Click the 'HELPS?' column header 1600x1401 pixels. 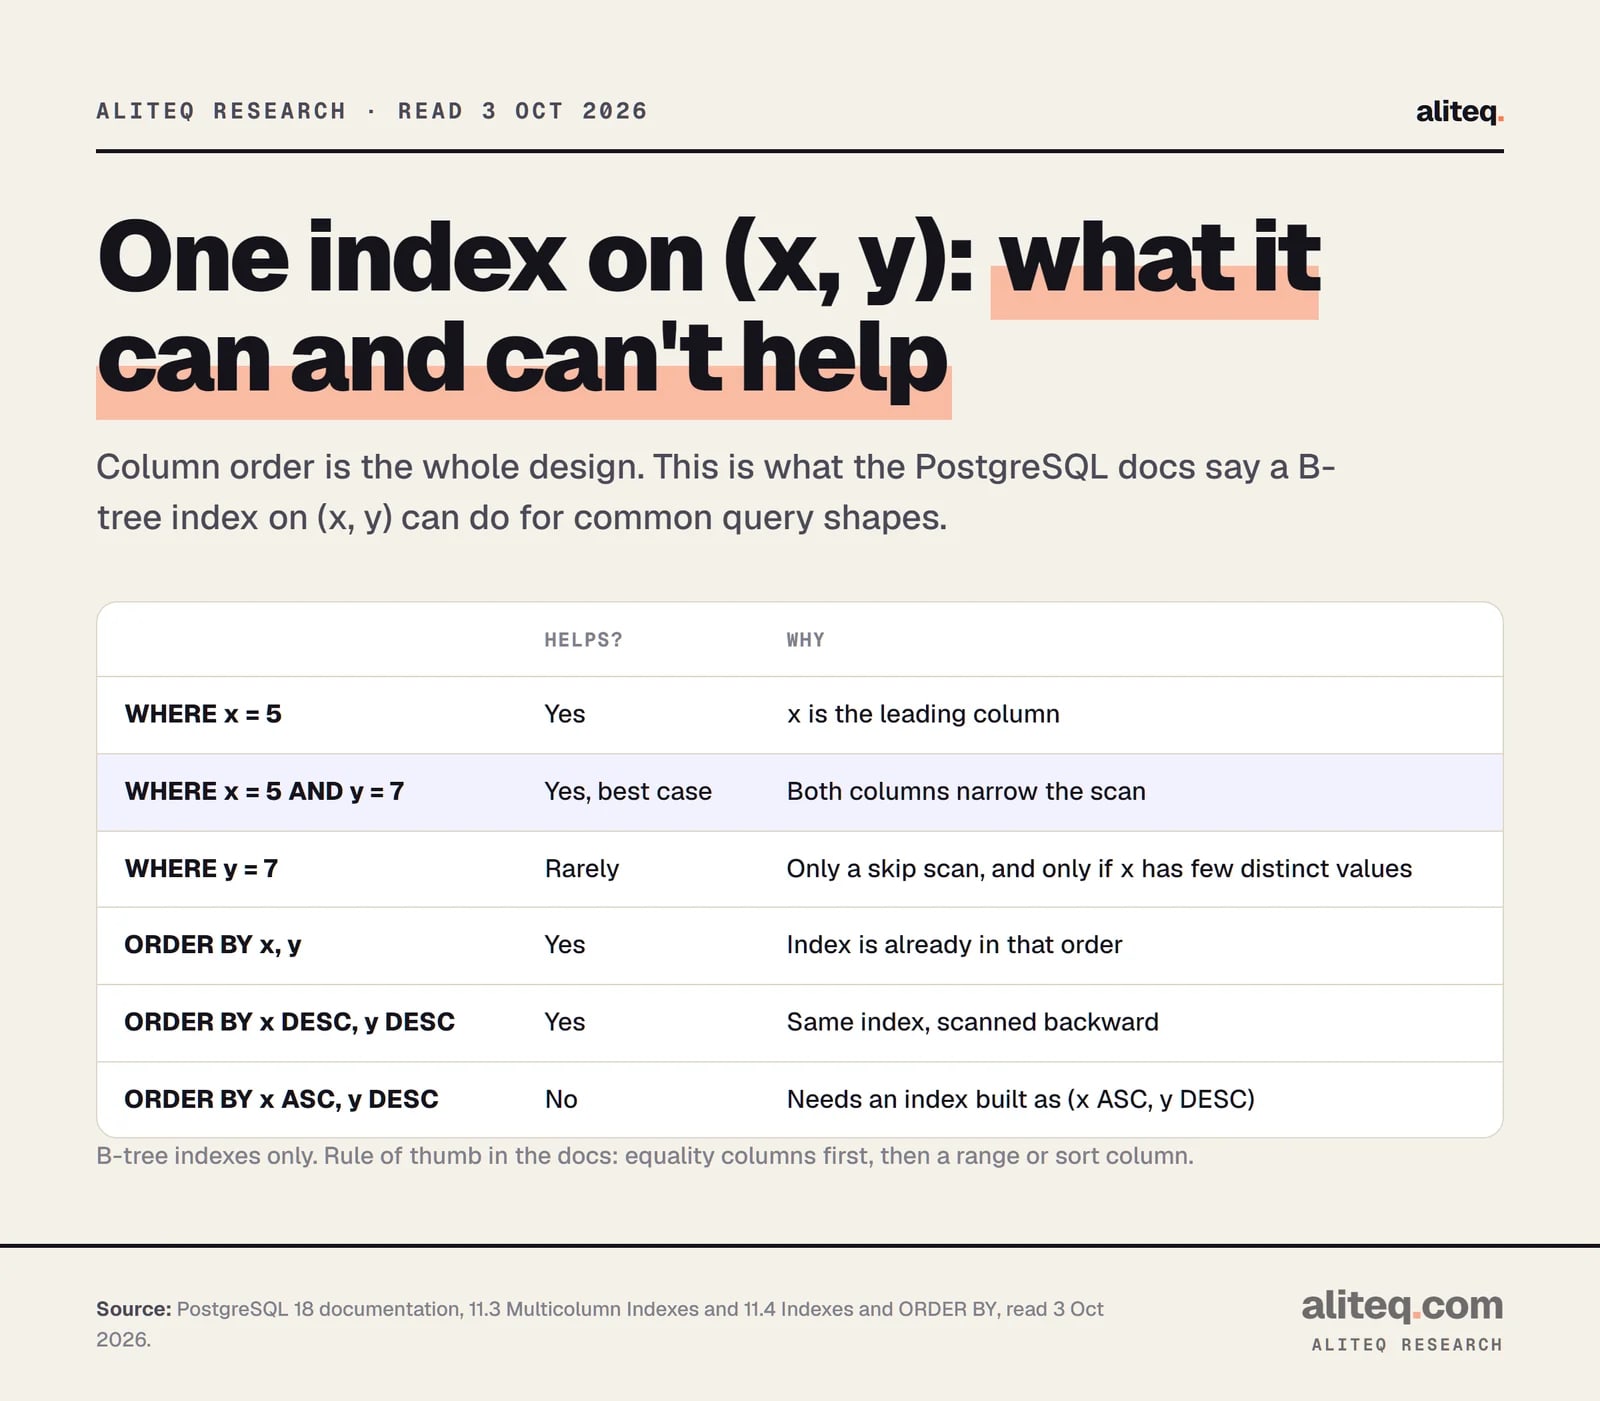pos(583,640)
